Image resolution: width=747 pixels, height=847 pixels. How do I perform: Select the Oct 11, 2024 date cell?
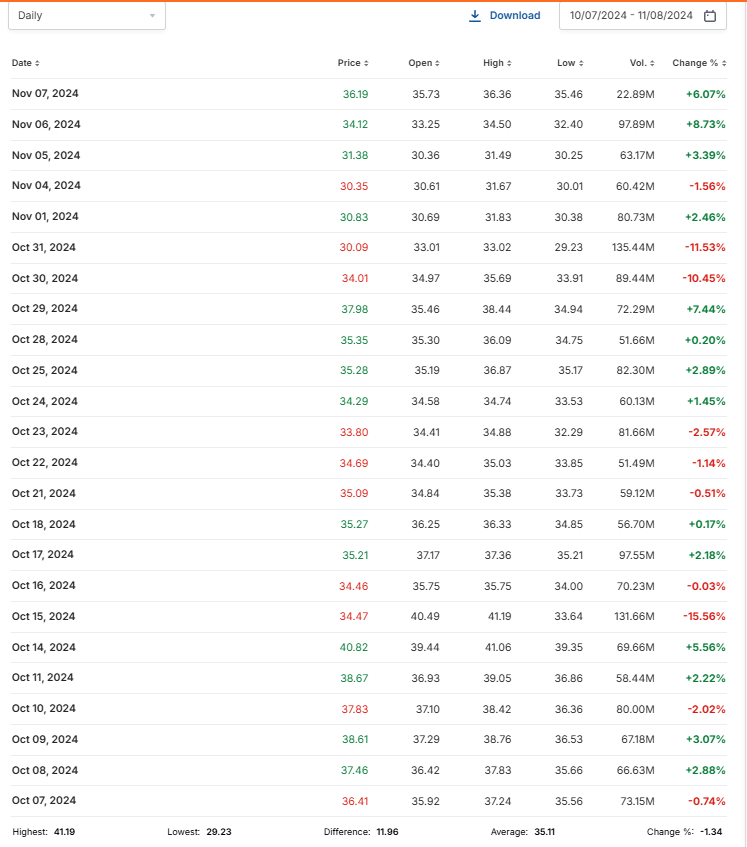coord(43,677)
